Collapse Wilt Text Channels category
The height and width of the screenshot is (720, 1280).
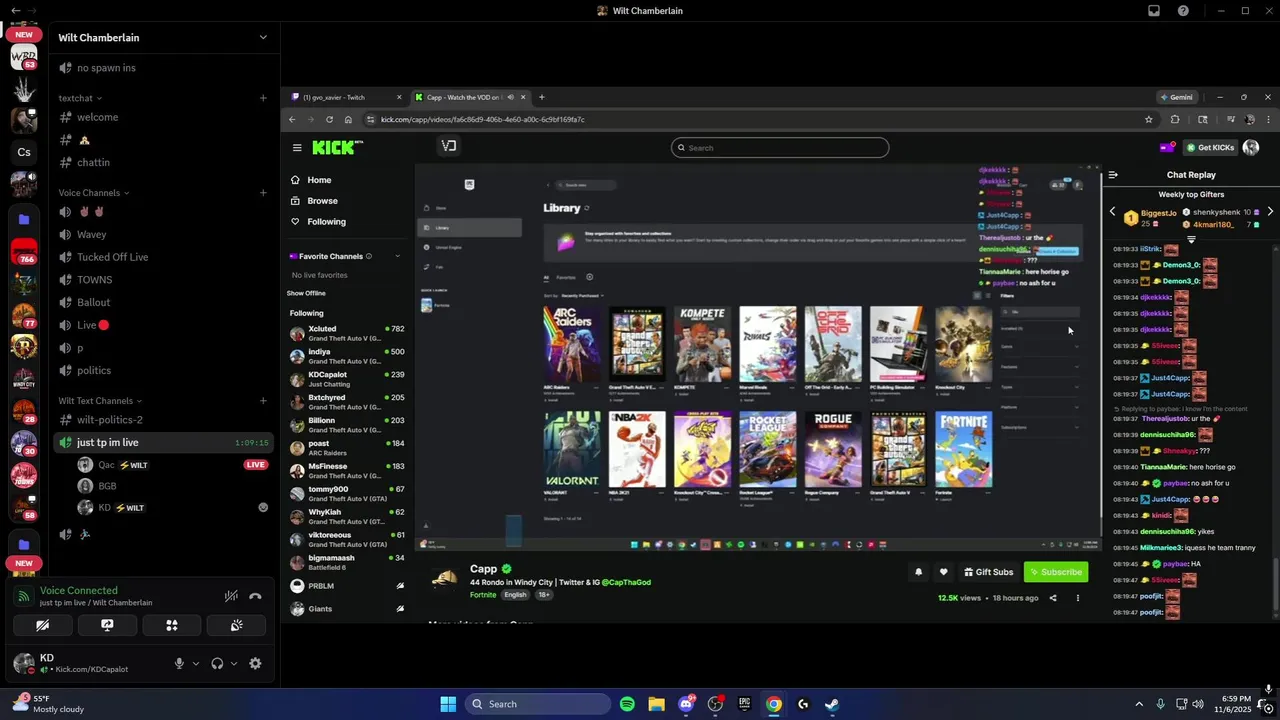click(100, 401)
